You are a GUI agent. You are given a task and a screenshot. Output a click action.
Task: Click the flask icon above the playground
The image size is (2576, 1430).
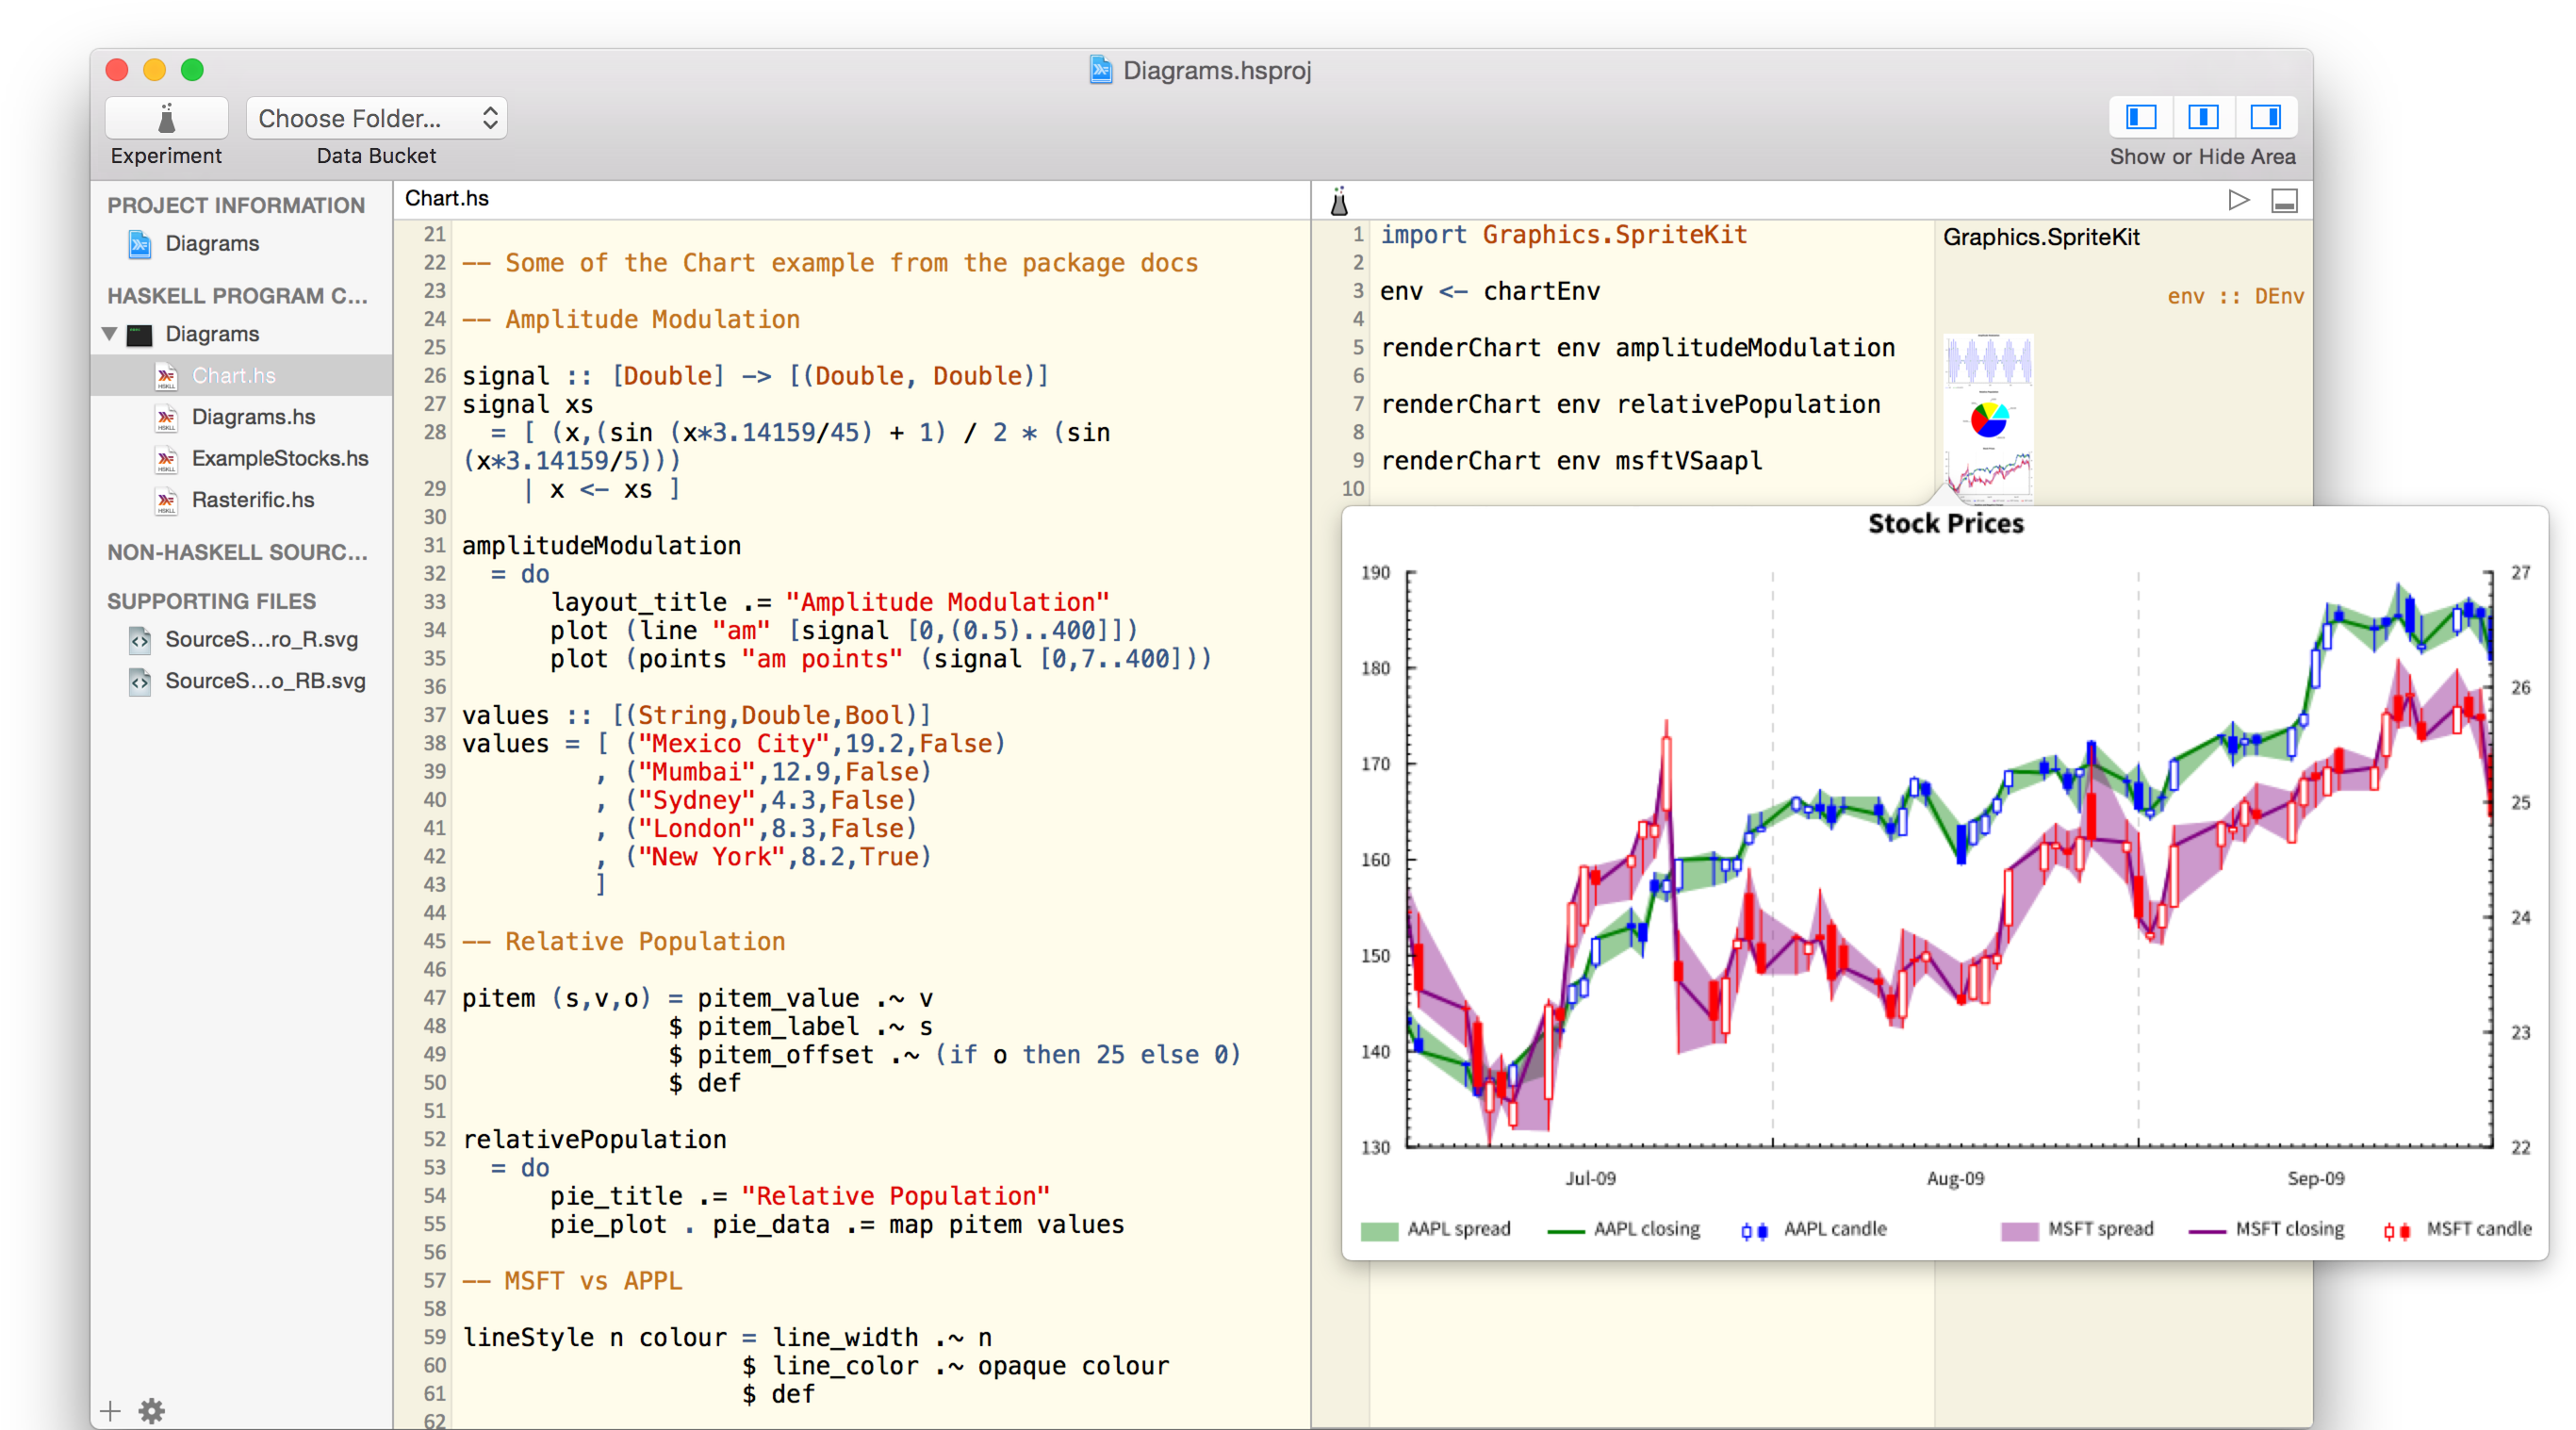pos(1339,201)
